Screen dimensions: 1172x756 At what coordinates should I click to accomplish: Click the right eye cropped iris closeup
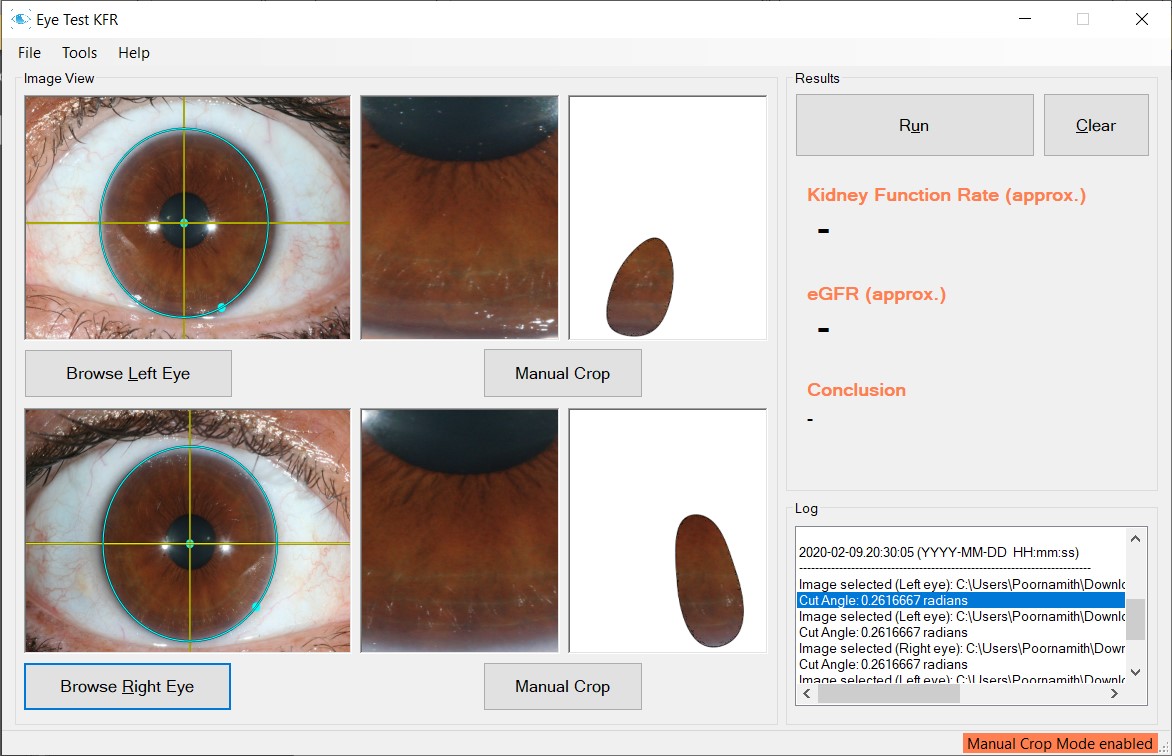[459, 530]
